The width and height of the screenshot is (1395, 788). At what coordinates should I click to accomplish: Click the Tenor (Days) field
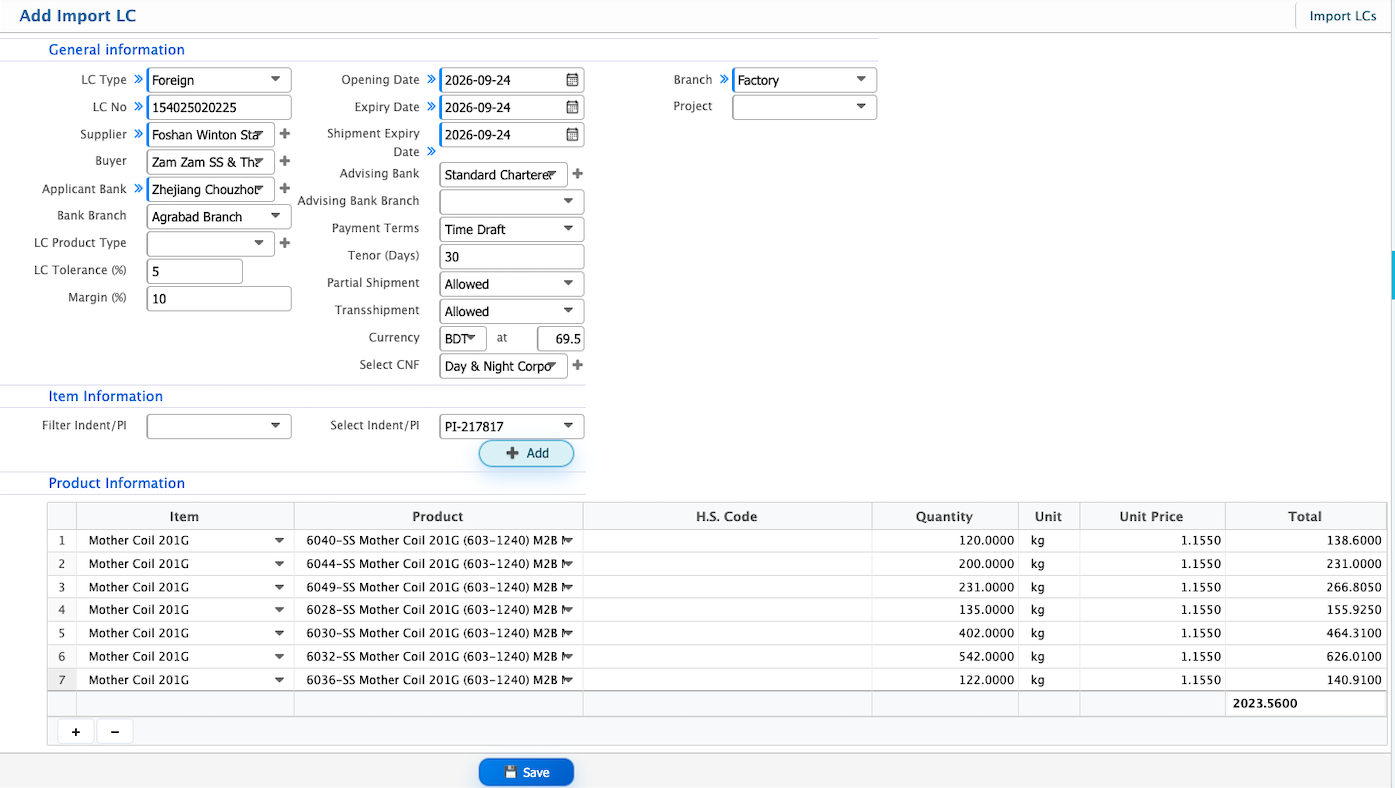[x=512, y=257]
